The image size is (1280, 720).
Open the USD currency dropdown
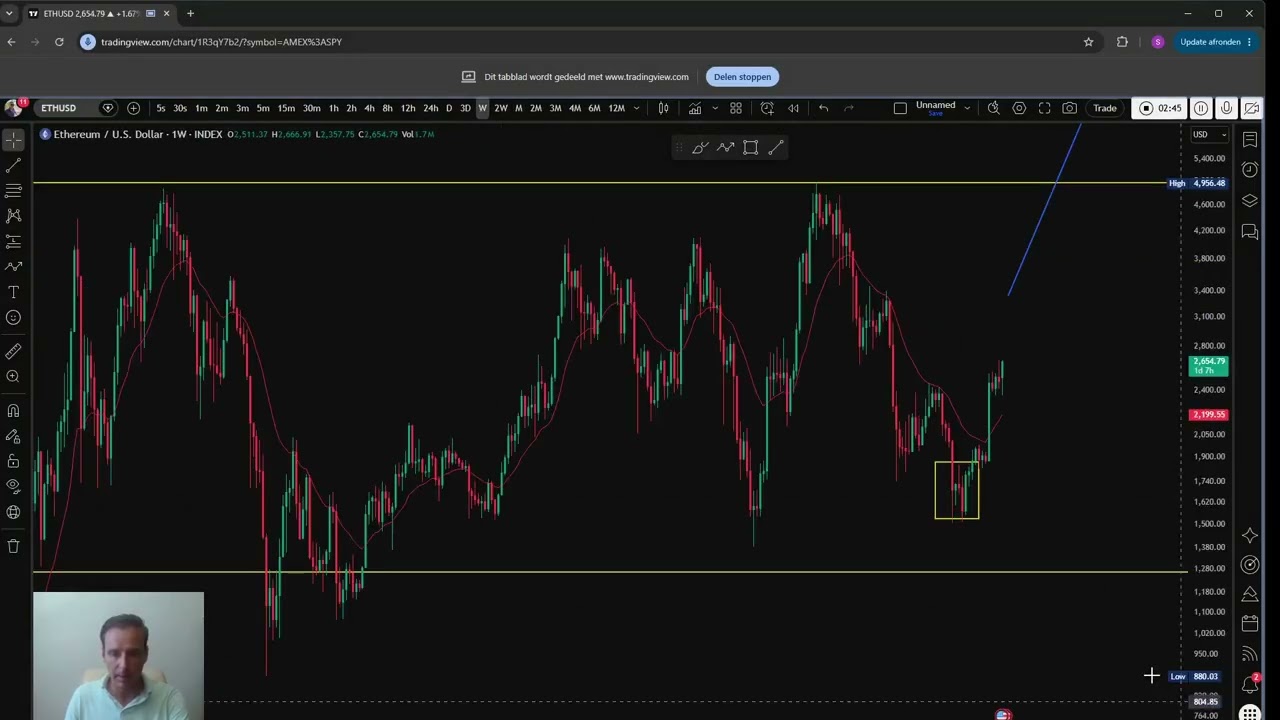1209,135
